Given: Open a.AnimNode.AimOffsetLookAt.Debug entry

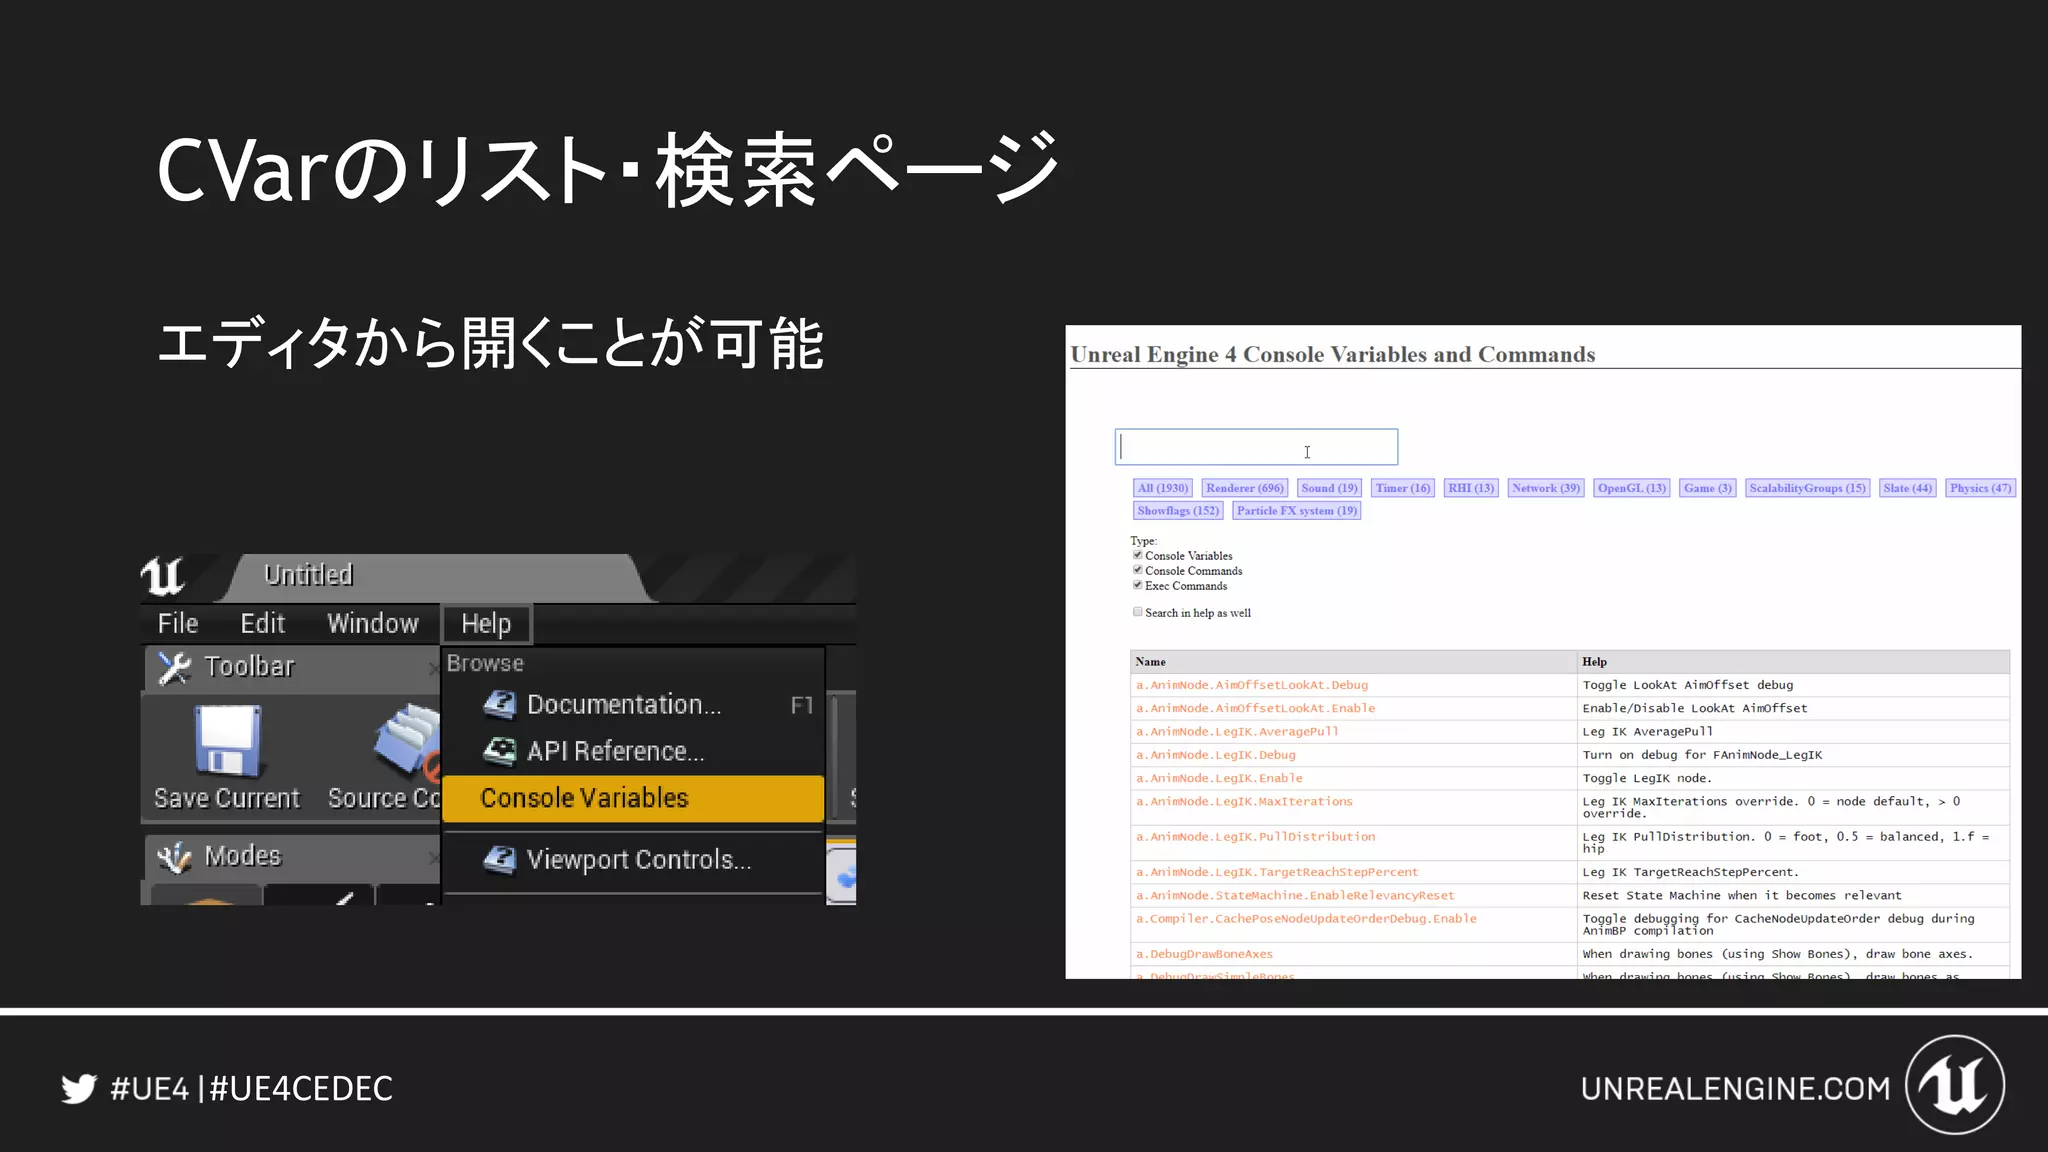Looking at the screenshot, I should coord(1252,685).
